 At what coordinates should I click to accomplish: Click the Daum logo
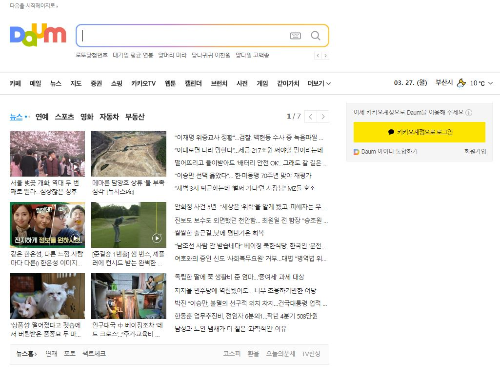[38, 35]
